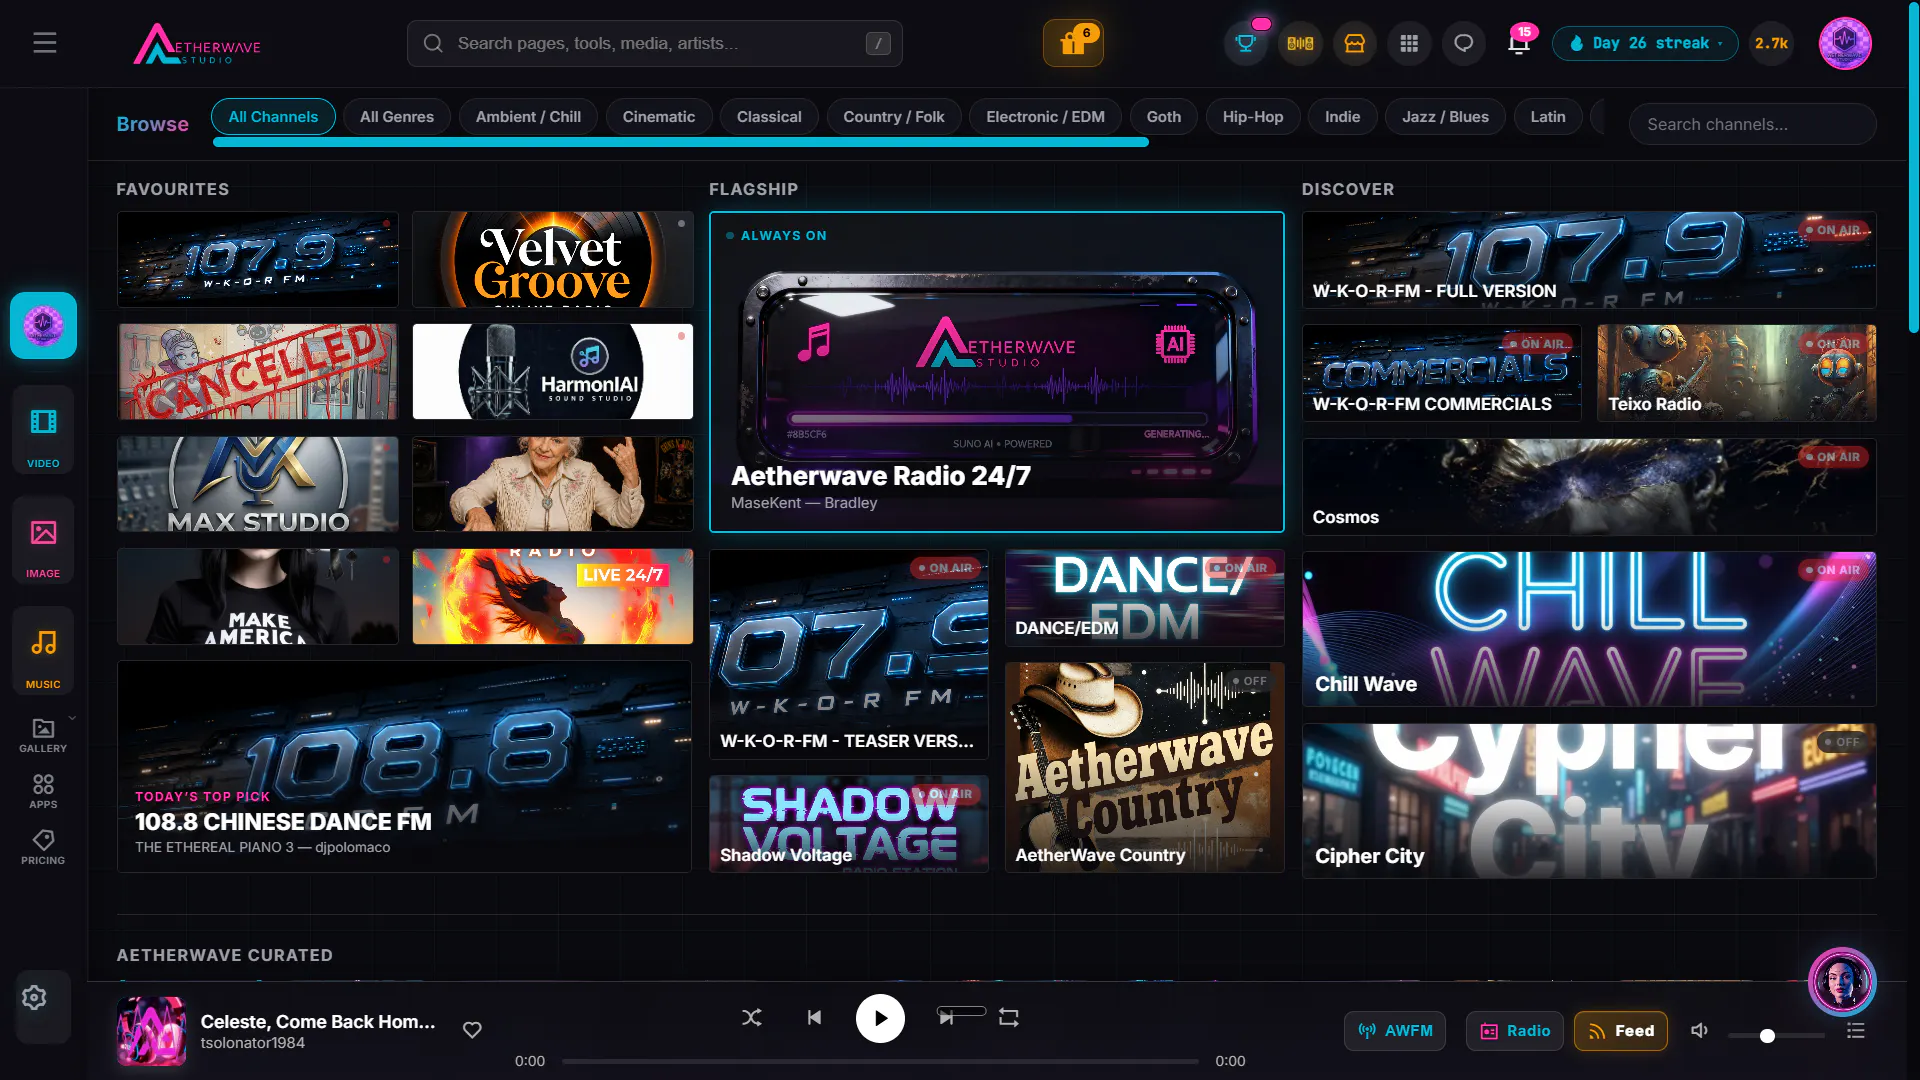The image size is (1920, 1080).
Task: Select the All Genres tab
Action: coord(397,117)
